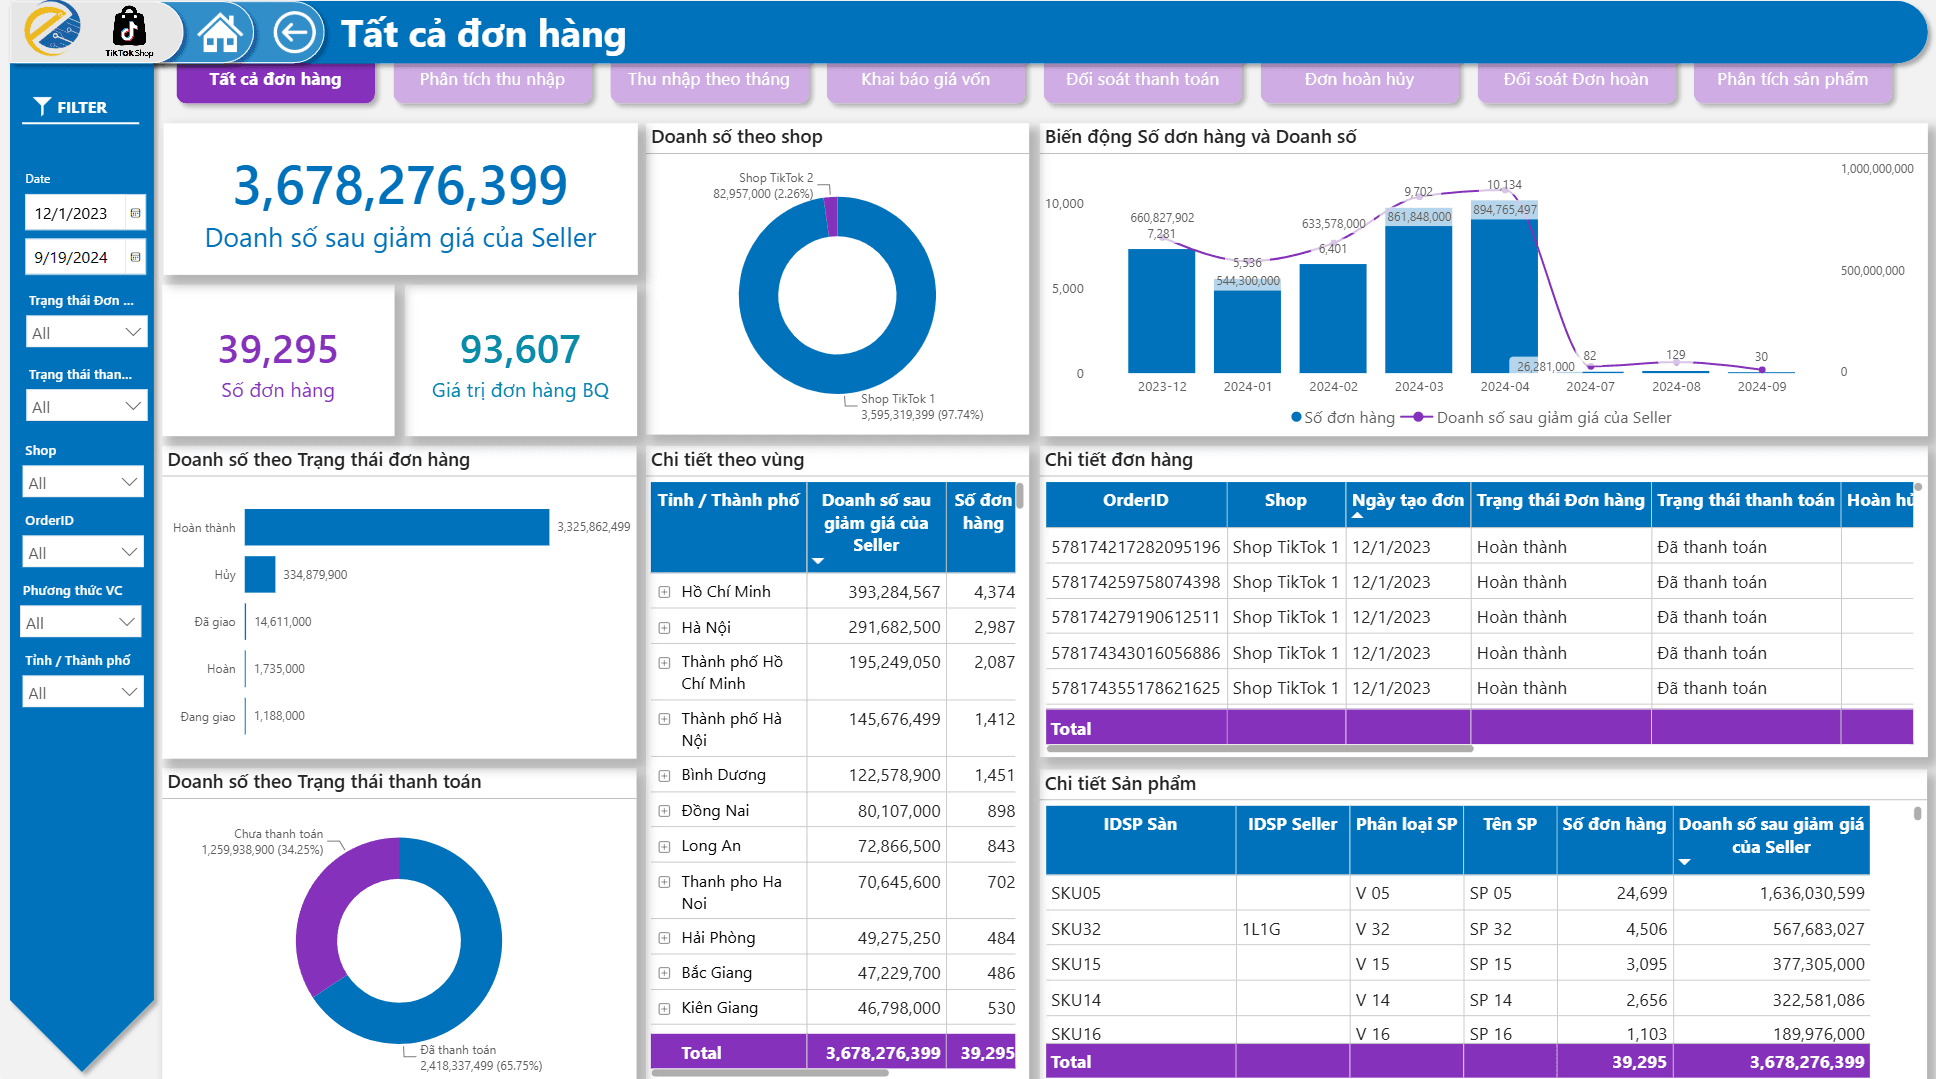1936x1079 pixels.
Task: Expand Bắc Giang row plus icon
Action: click(664, 973)
